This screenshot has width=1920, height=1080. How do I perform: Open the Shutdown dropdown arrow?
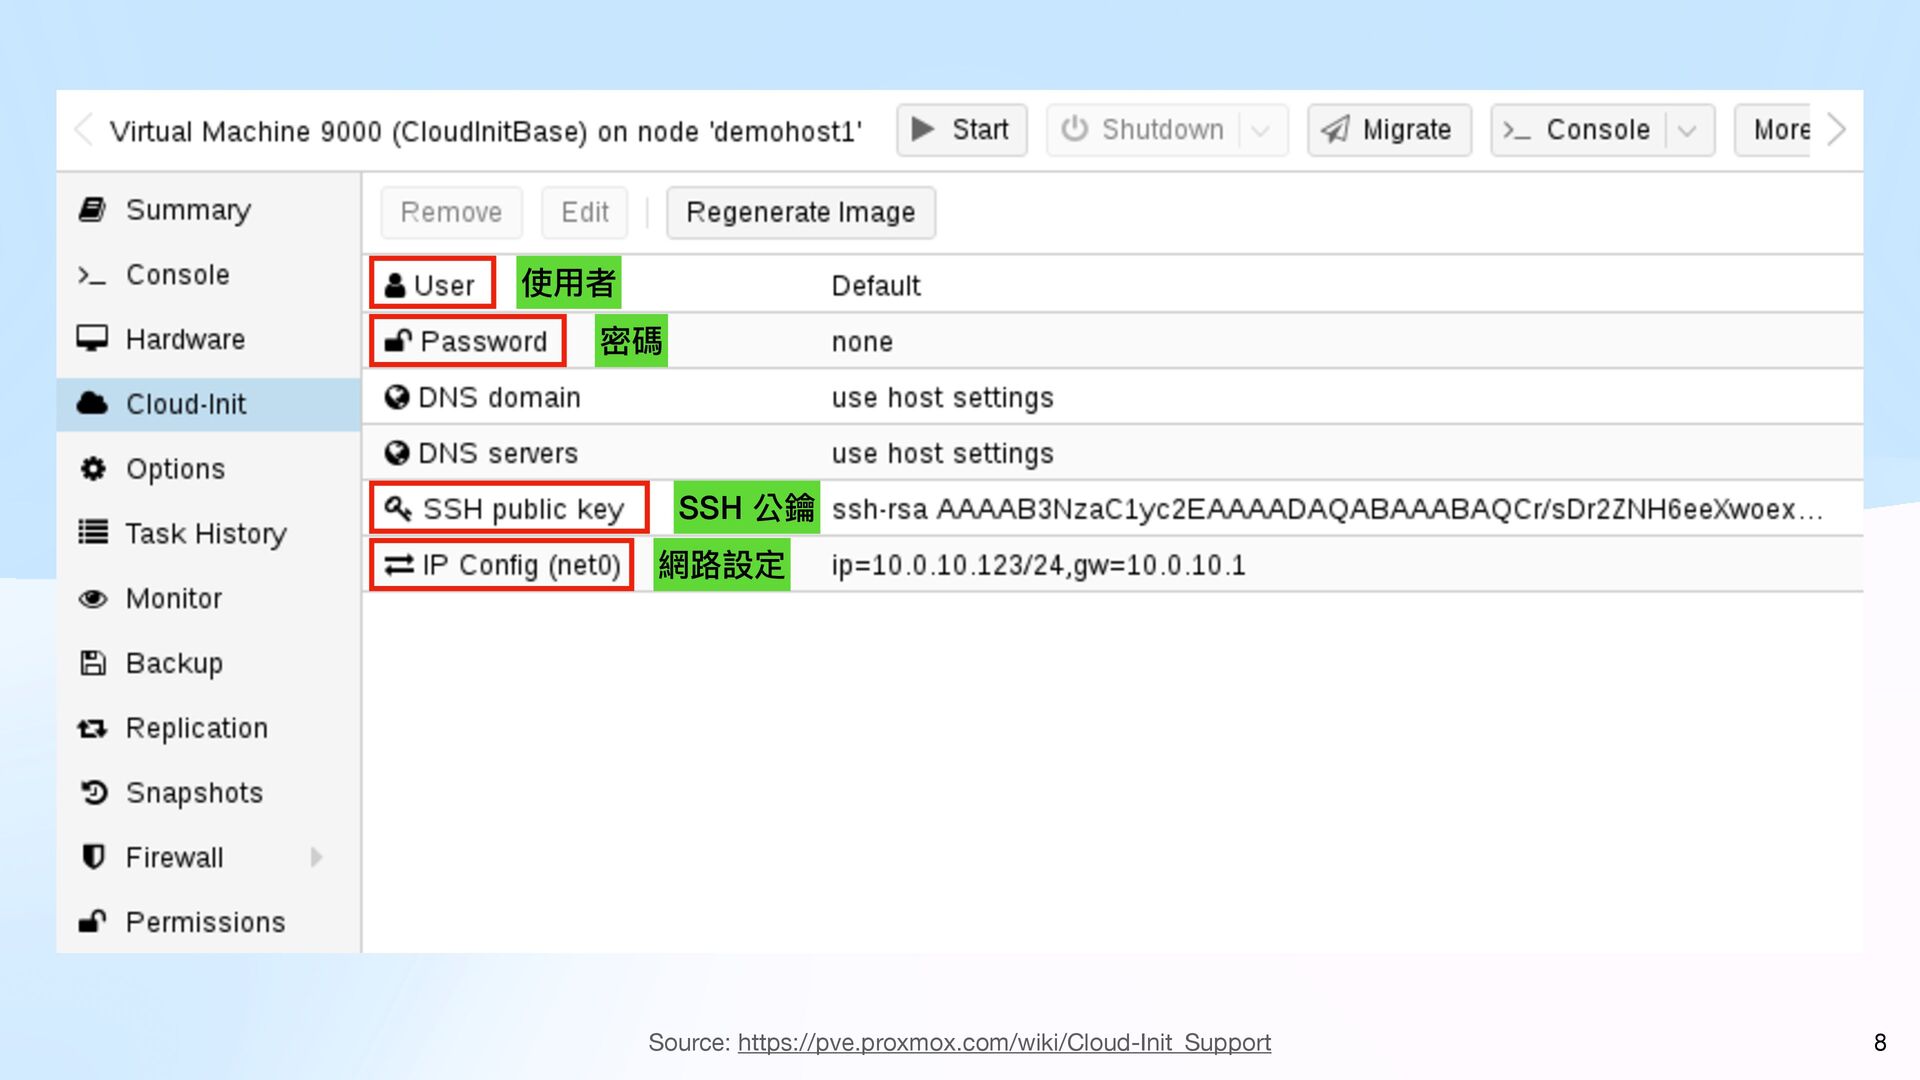click(x=1261, y=130)
